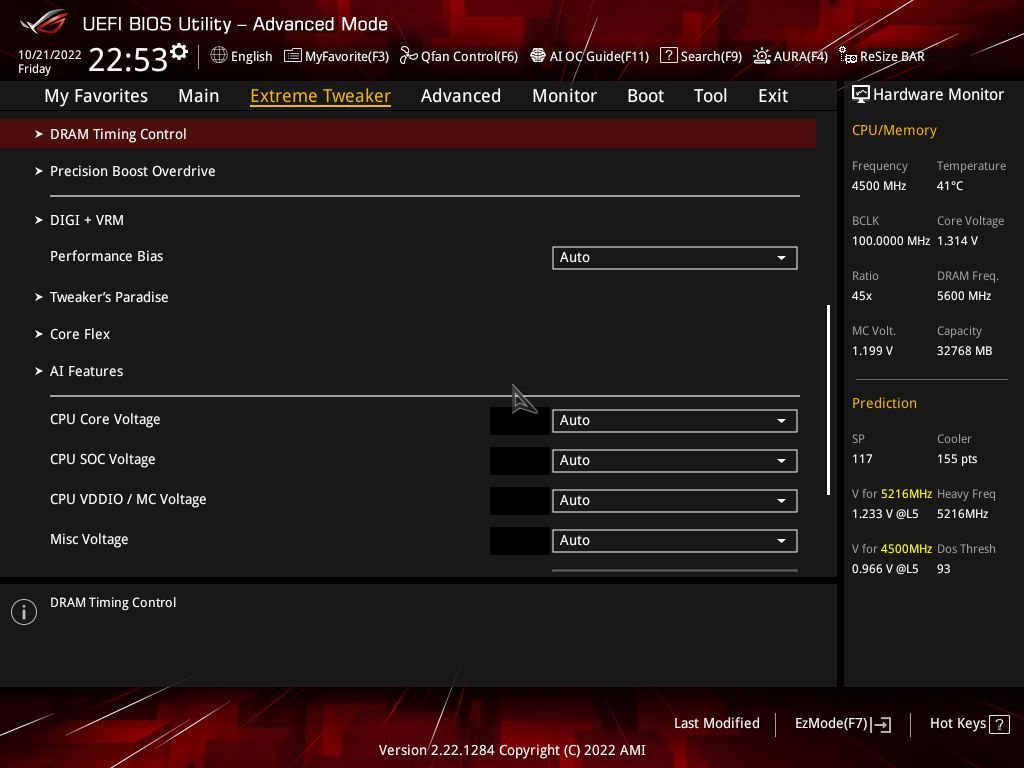Select the Extreme Tweaker tab
1024x768 pixels.
click(321, 96)
